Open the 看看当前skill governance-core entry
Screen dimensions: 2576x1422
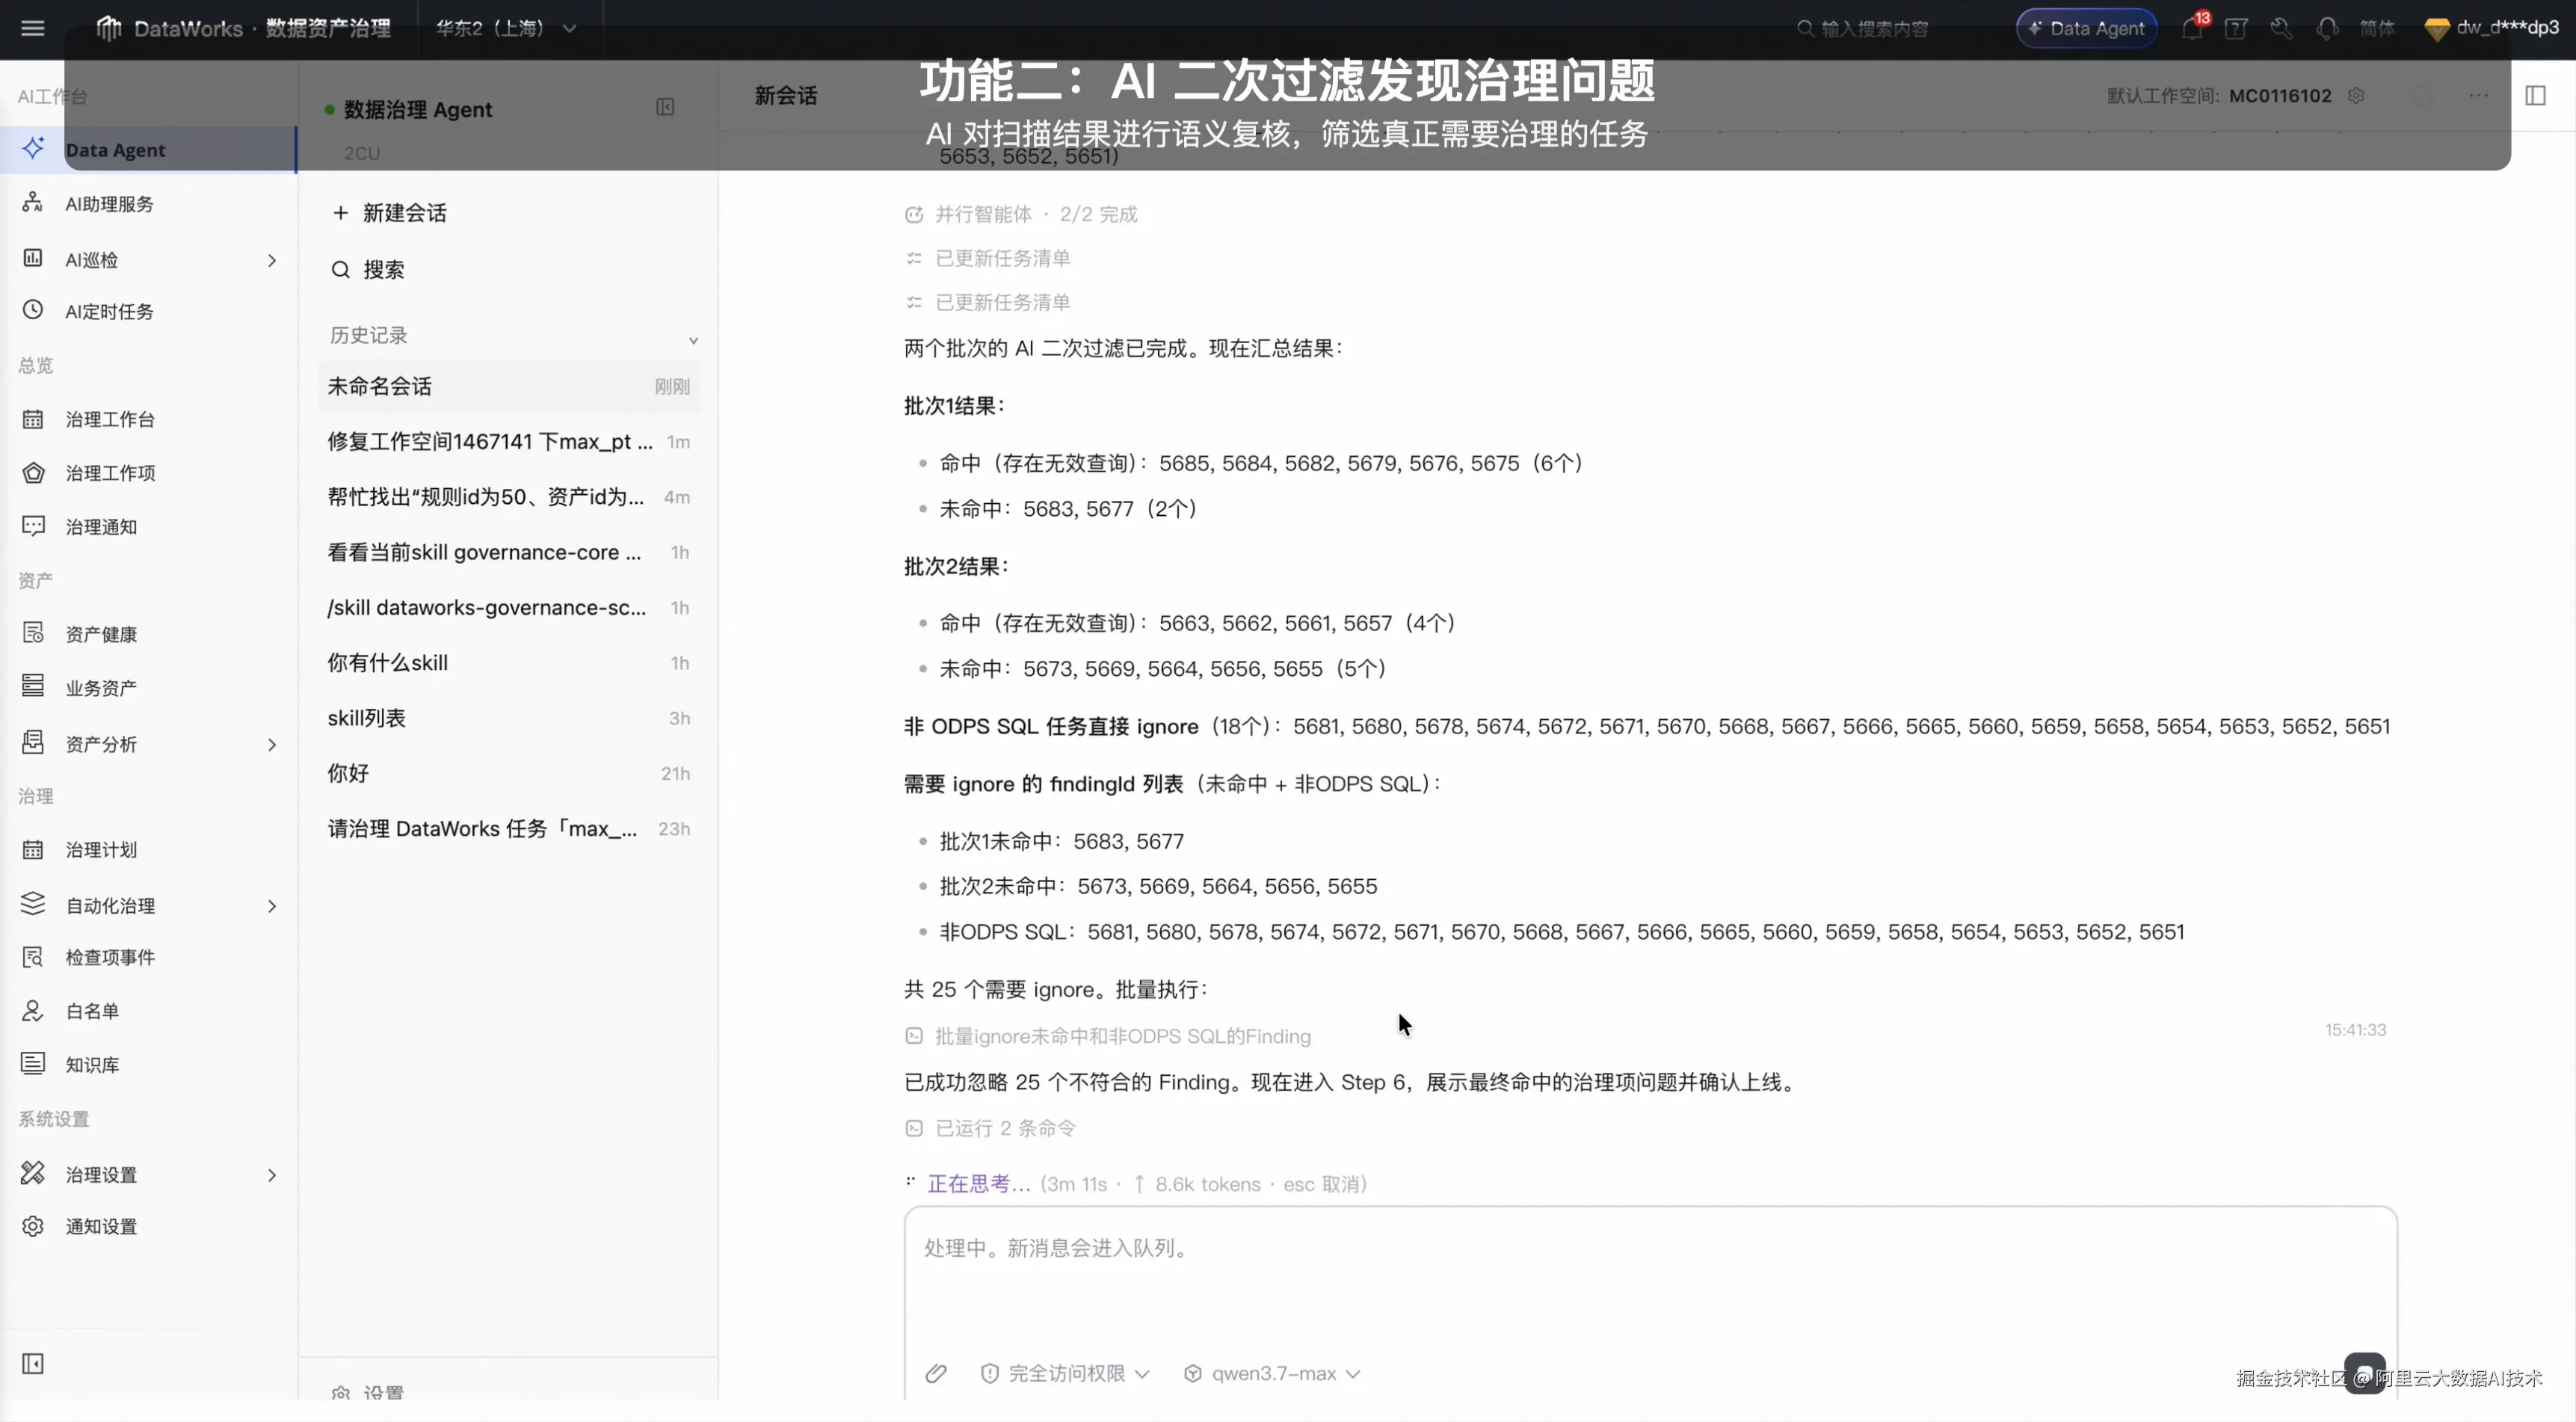click(x=509, y=552)
